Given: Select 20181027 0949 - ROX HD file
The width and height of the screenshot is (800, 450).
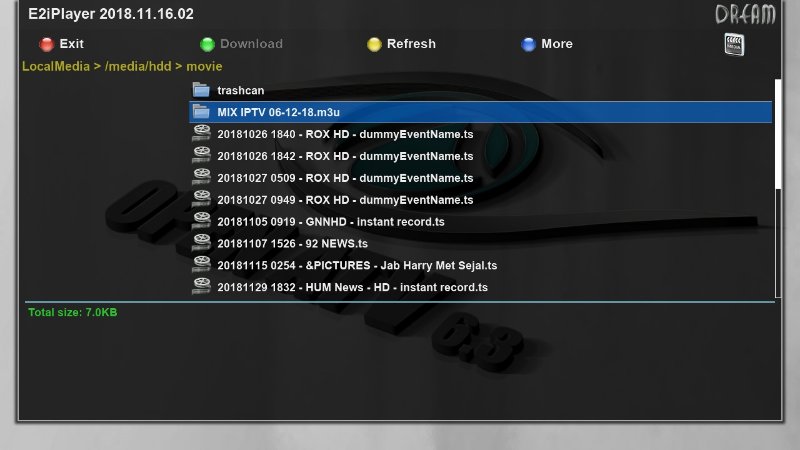Looking at the screenshot, I should coord(481,200).
